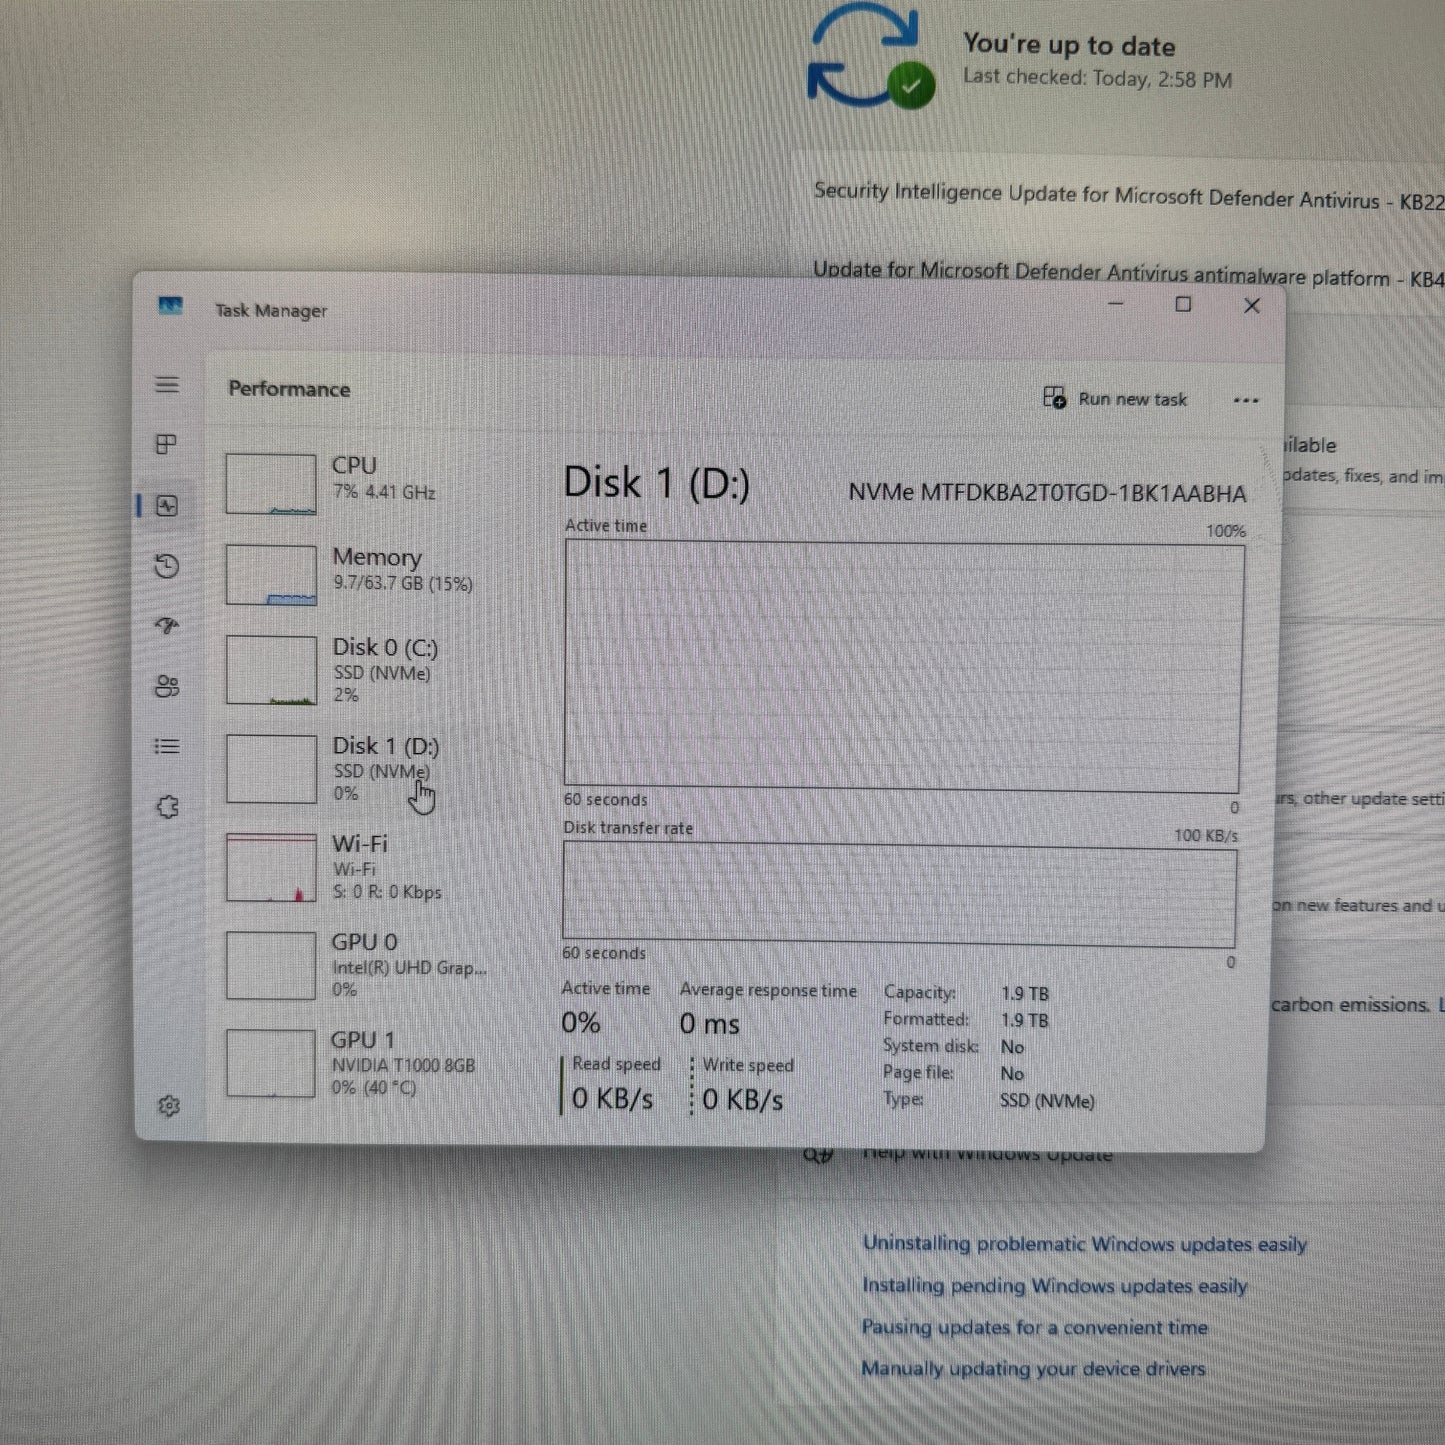Screen dimensions: 1445x1445
Task: Switch to the Processes page icon
Action: tap(167, 444)
